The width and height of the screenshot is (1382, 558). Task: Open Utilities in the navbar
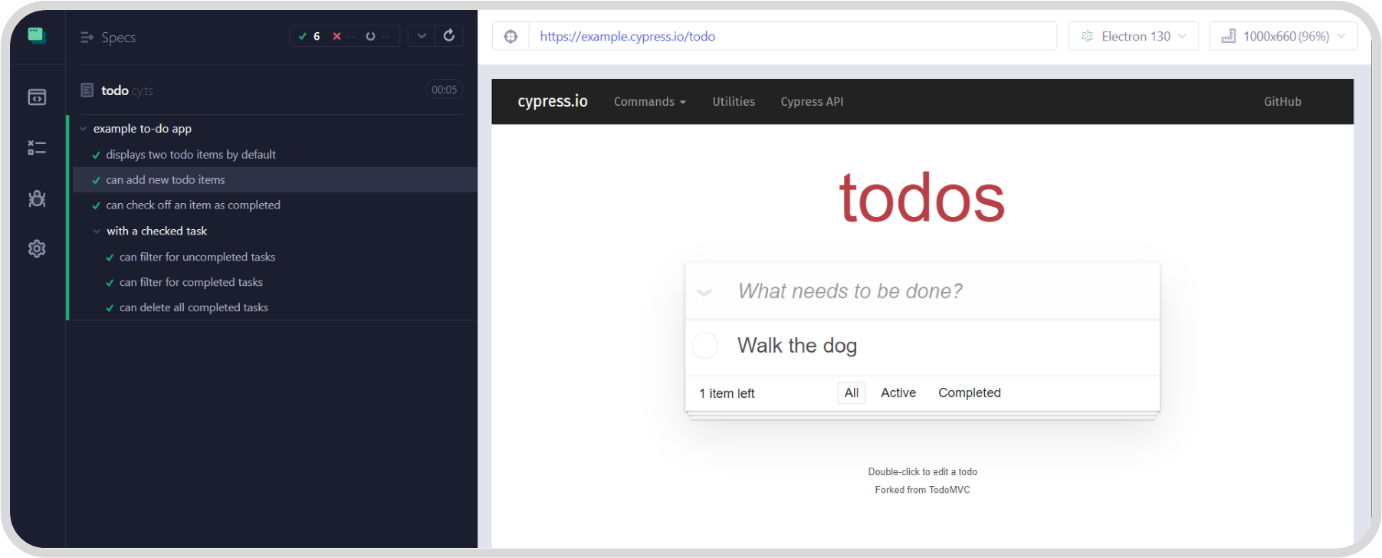(733, 101)
